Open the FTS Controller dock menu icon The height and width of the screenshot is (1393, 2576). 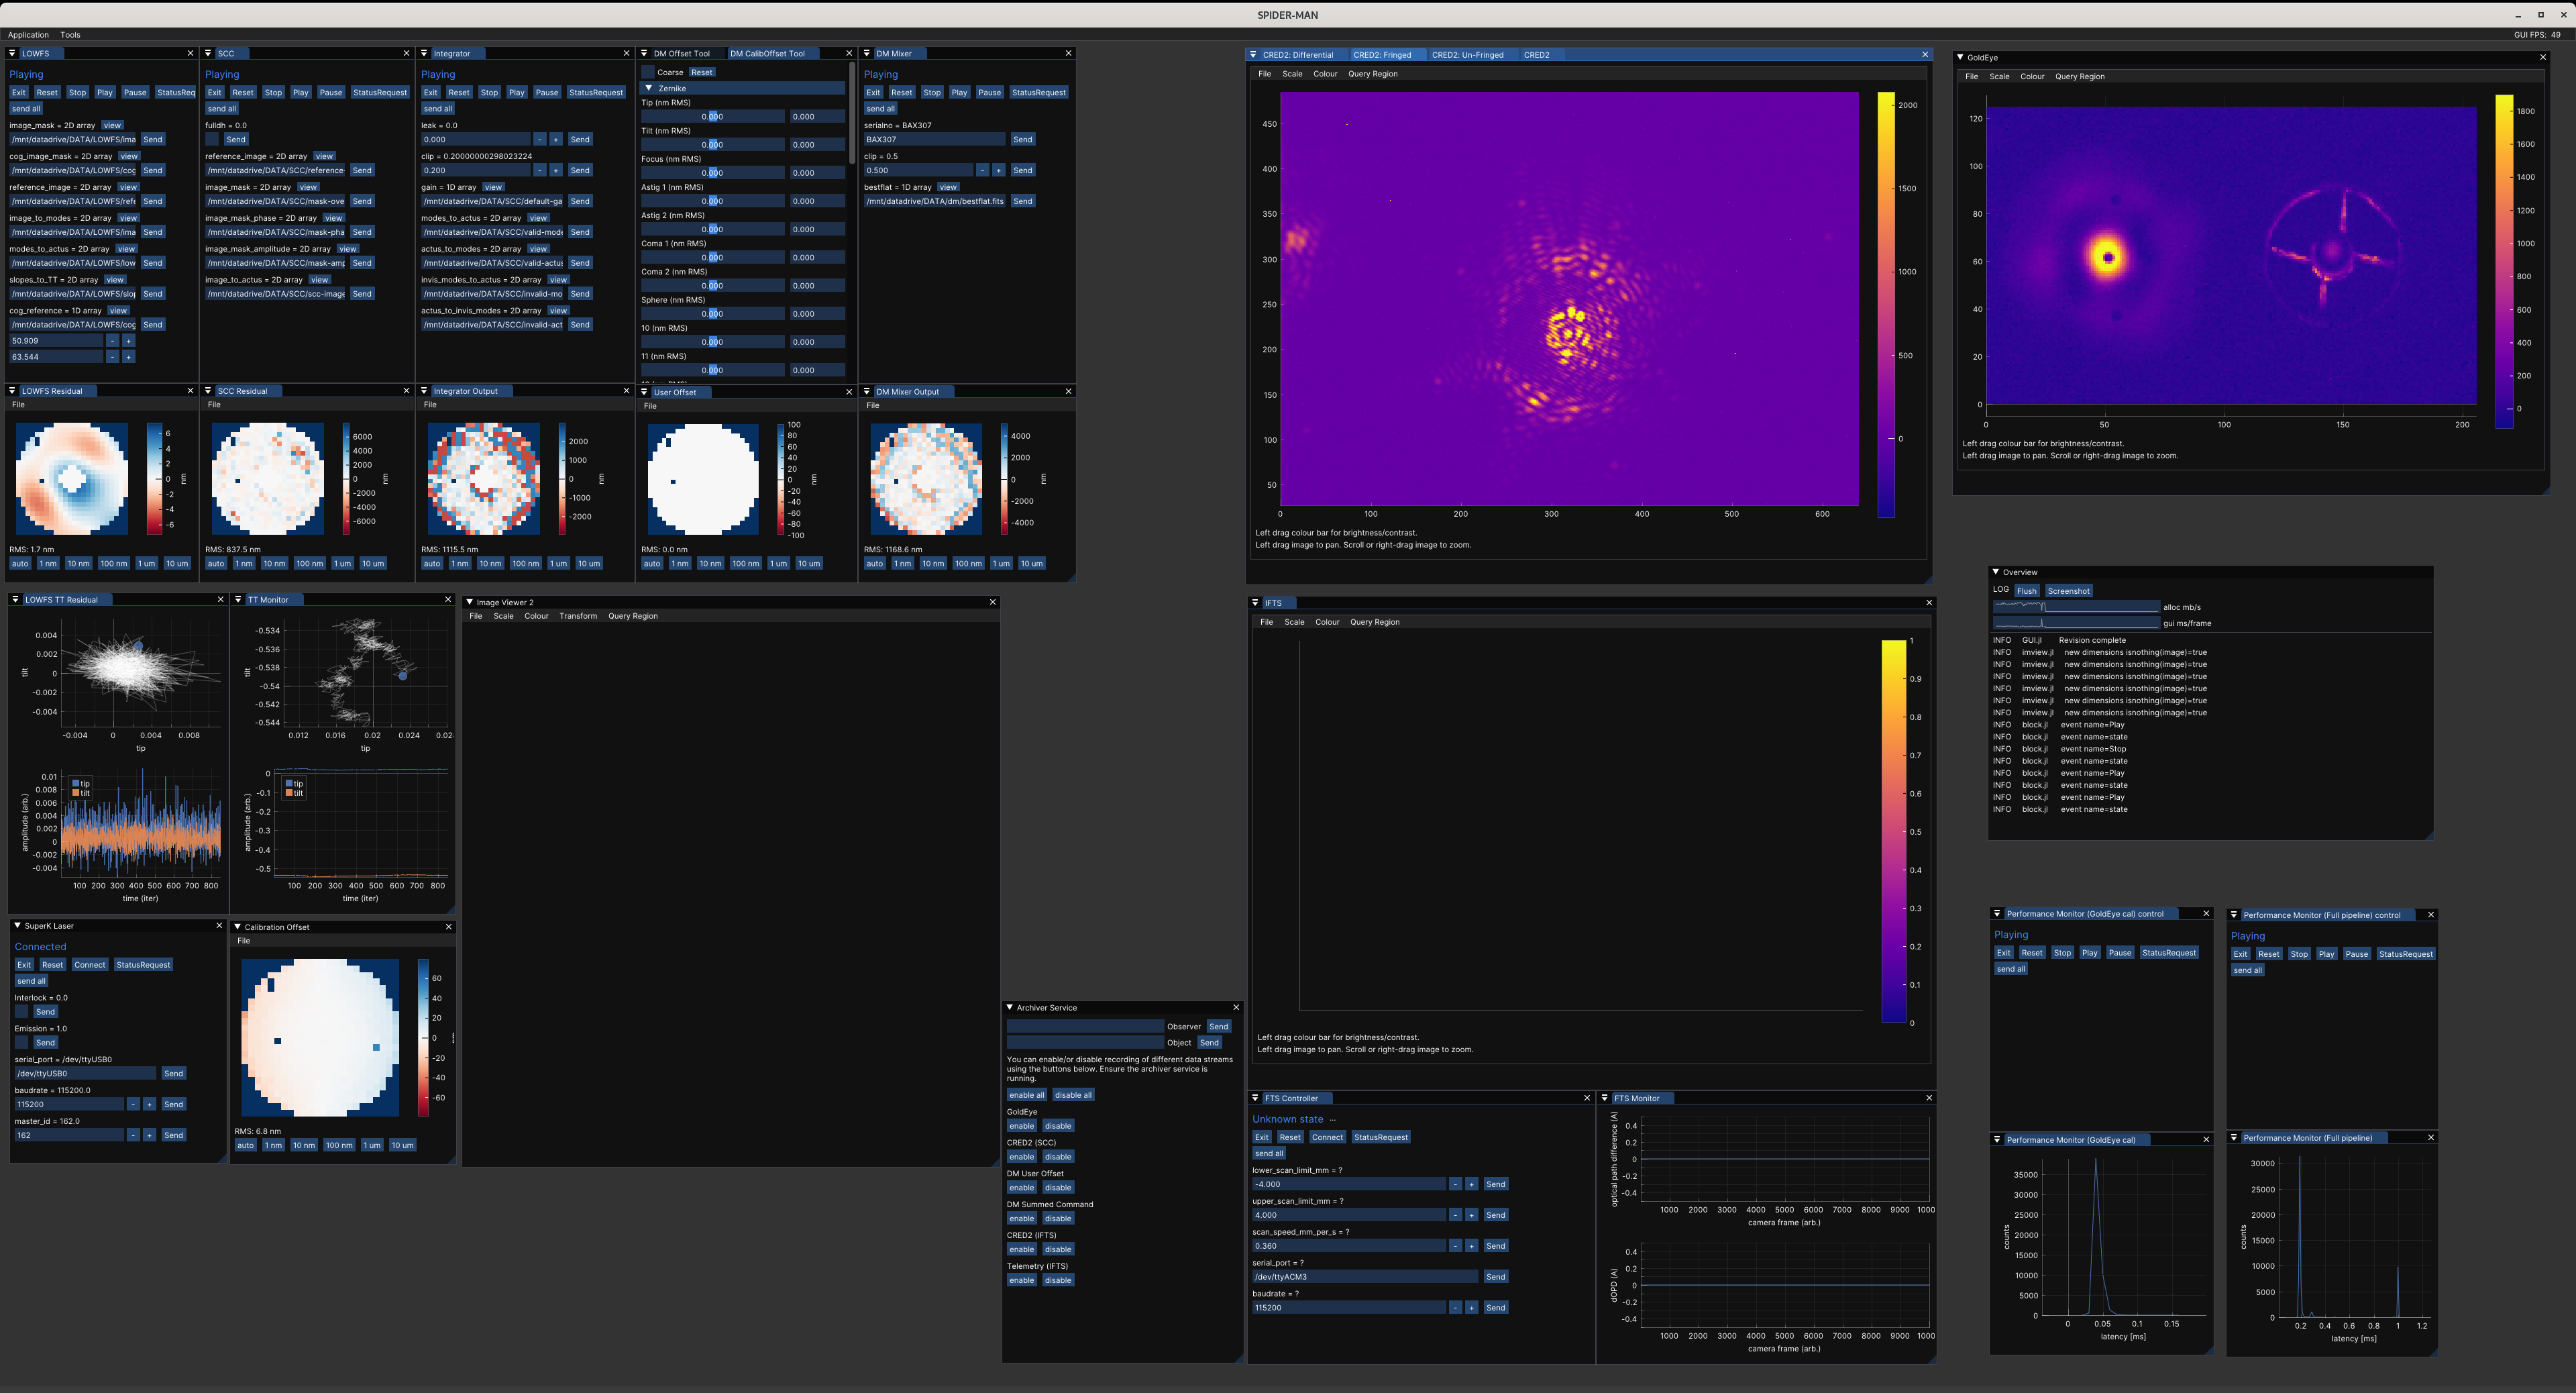(x=1256, y=1098)
